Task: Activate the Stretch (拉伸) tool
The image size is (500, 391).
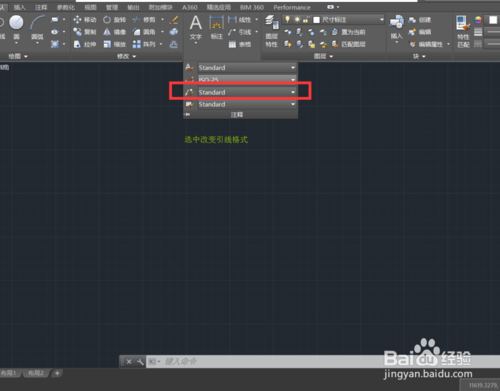Action: point(85,44)
